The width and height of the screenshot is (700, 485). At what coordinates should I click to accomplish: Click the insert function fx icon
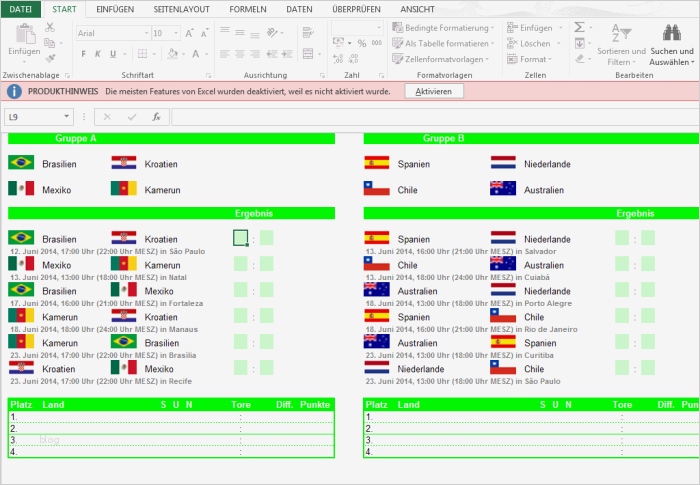point(156,117)
